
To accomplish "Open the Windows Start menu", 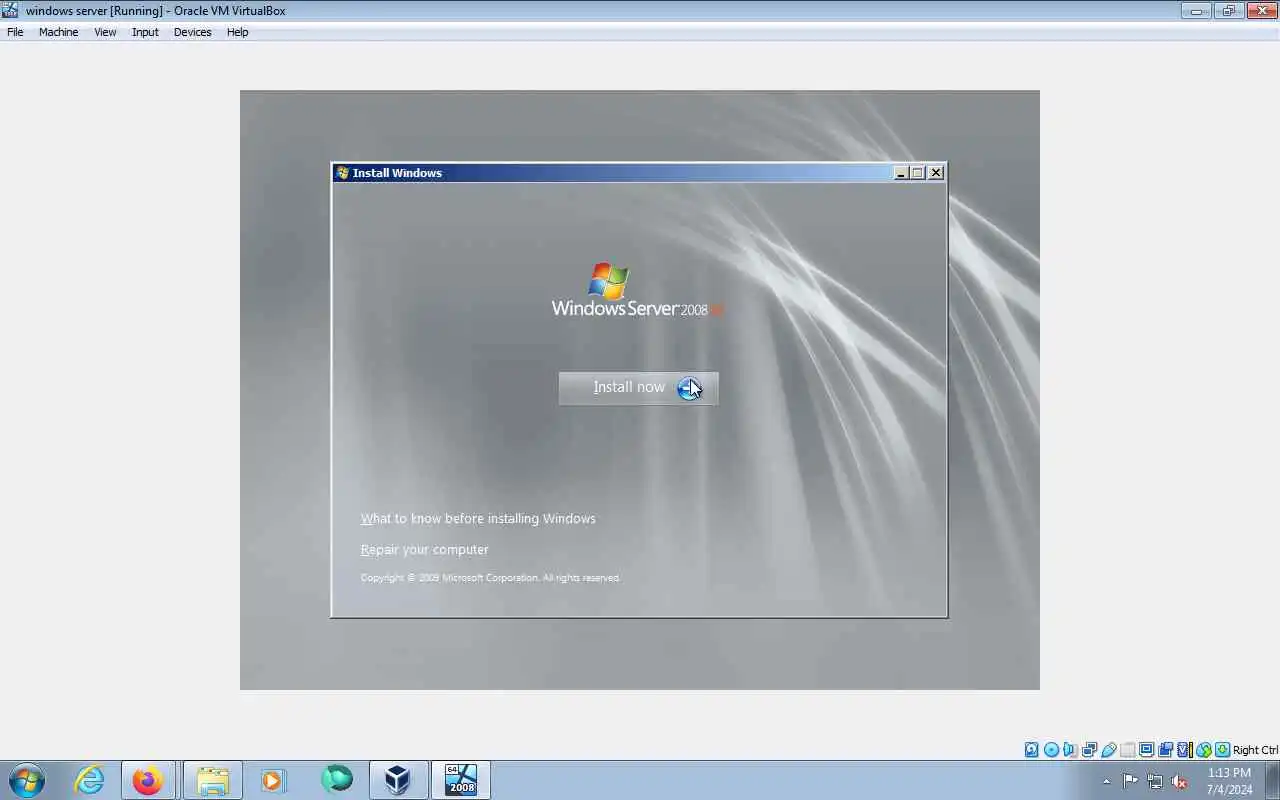I will [x=27, y=780].
